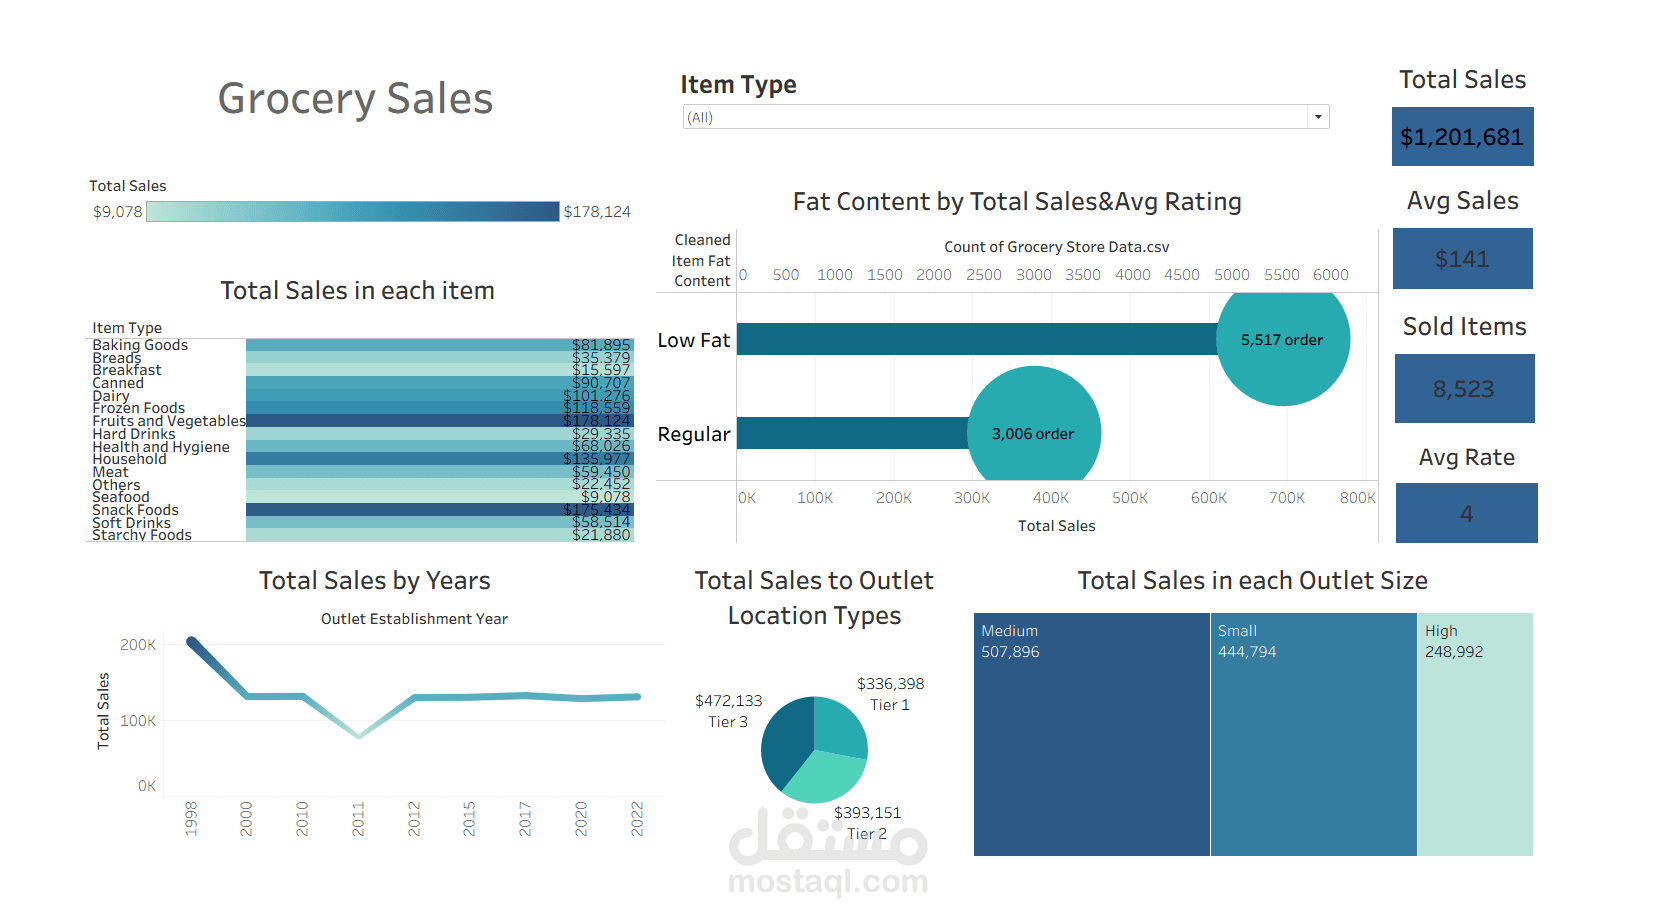Click the Health and Hygiene $68,026 bar

click(440, 447)
